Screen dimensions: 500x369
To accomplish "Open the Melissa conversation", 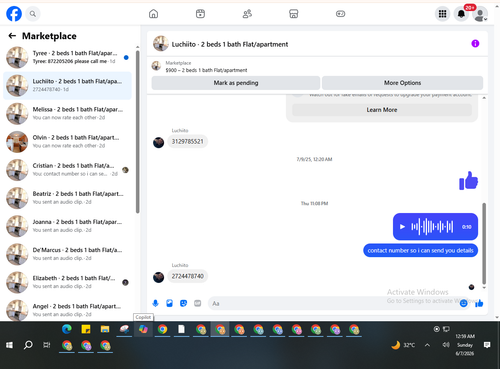I will tap(68, 114).
